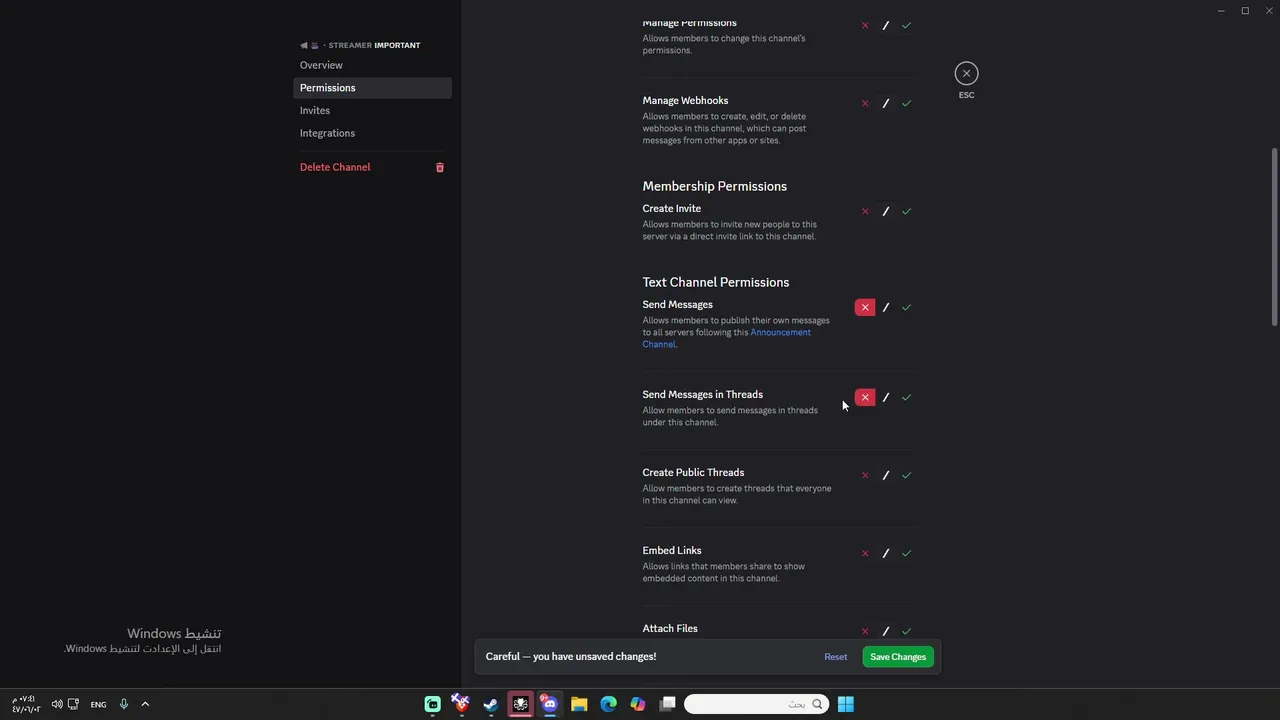Click the Windows taskbar search box
Image resolution: width=1280 pixels, height=720 pixels.
tap(756, 704)
